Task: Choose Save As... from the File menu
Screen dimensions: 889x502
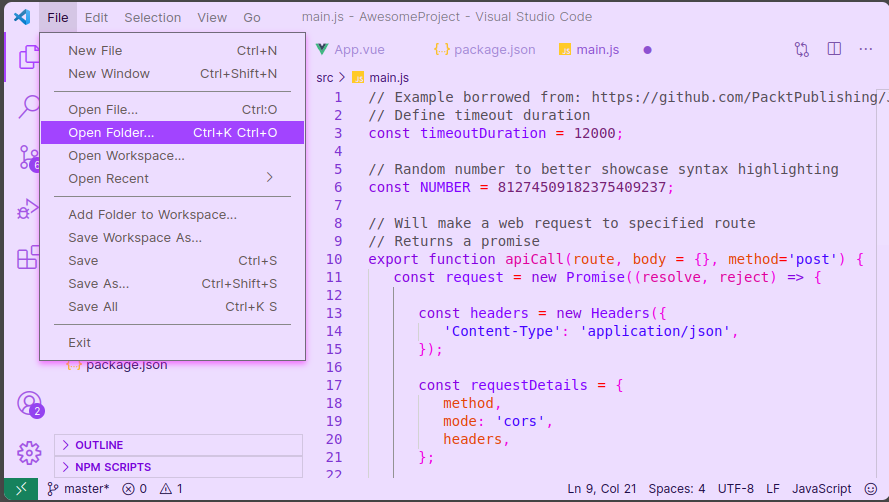Action: 172,284
